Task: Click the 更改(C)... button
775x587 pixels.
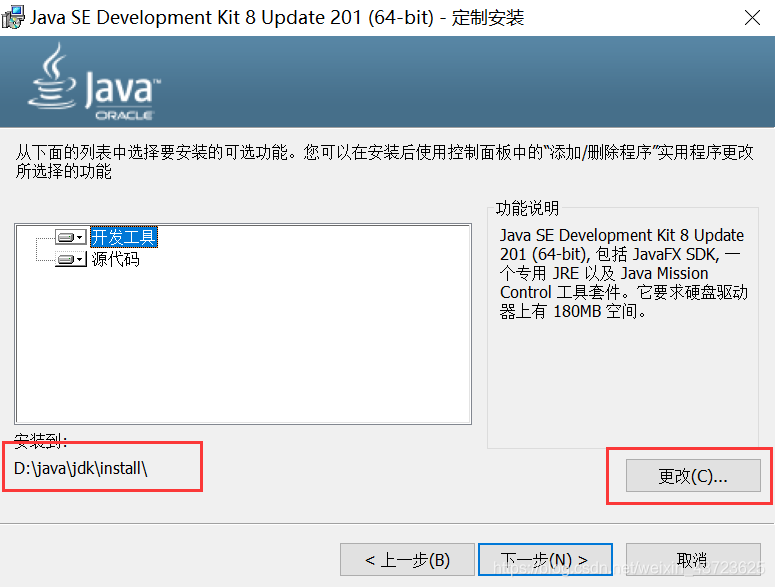Action: [693, 475]
